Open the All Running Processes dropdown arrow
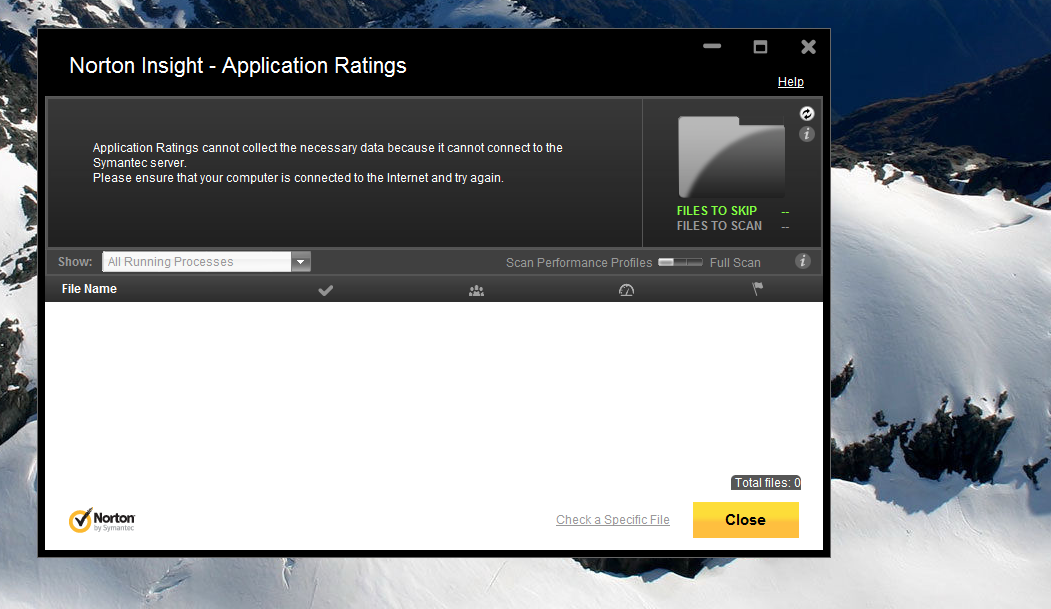Viewport: 1051px width, 609px height. (301, 262)
